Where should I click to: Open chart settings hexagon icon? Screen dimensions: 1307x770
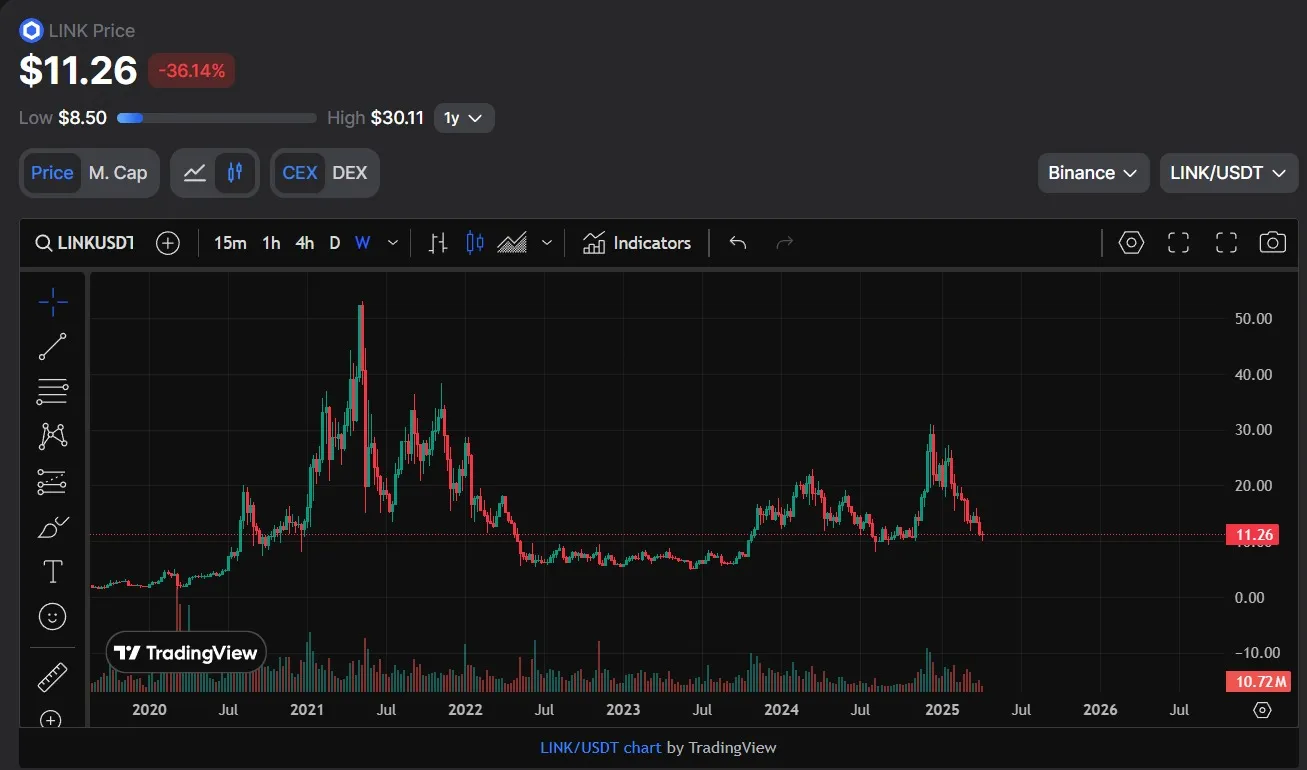(x=1131, y=243)
